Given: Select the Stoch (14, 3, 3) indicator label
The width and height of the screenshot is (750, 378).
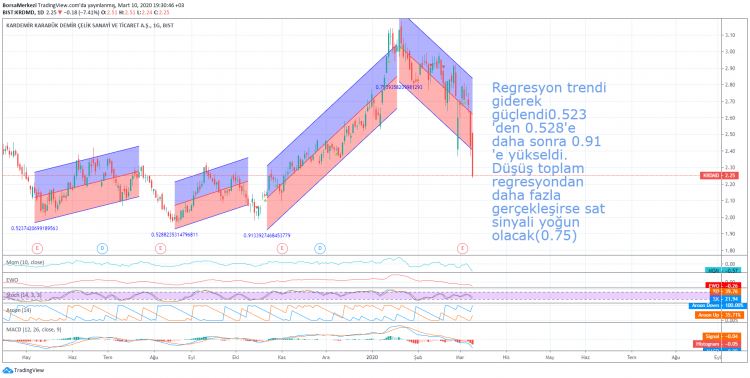Looking at the screenshot, I should pos(23,295).
